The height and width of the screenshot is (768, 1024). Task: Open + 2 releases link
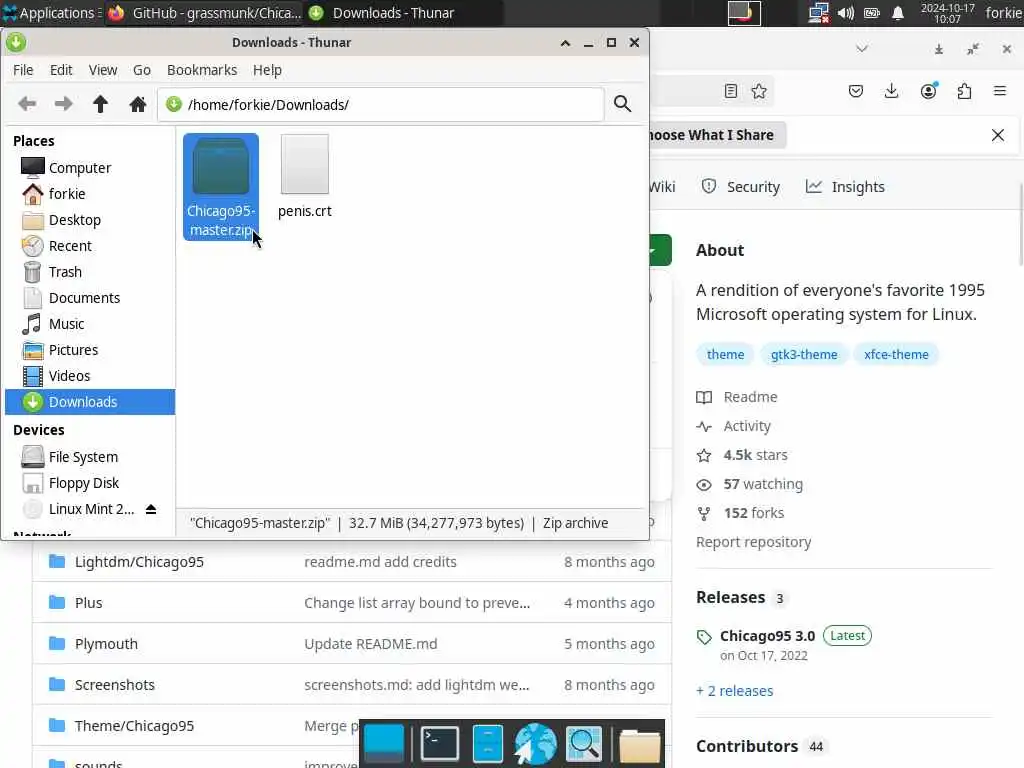click(x=735, y=691)
